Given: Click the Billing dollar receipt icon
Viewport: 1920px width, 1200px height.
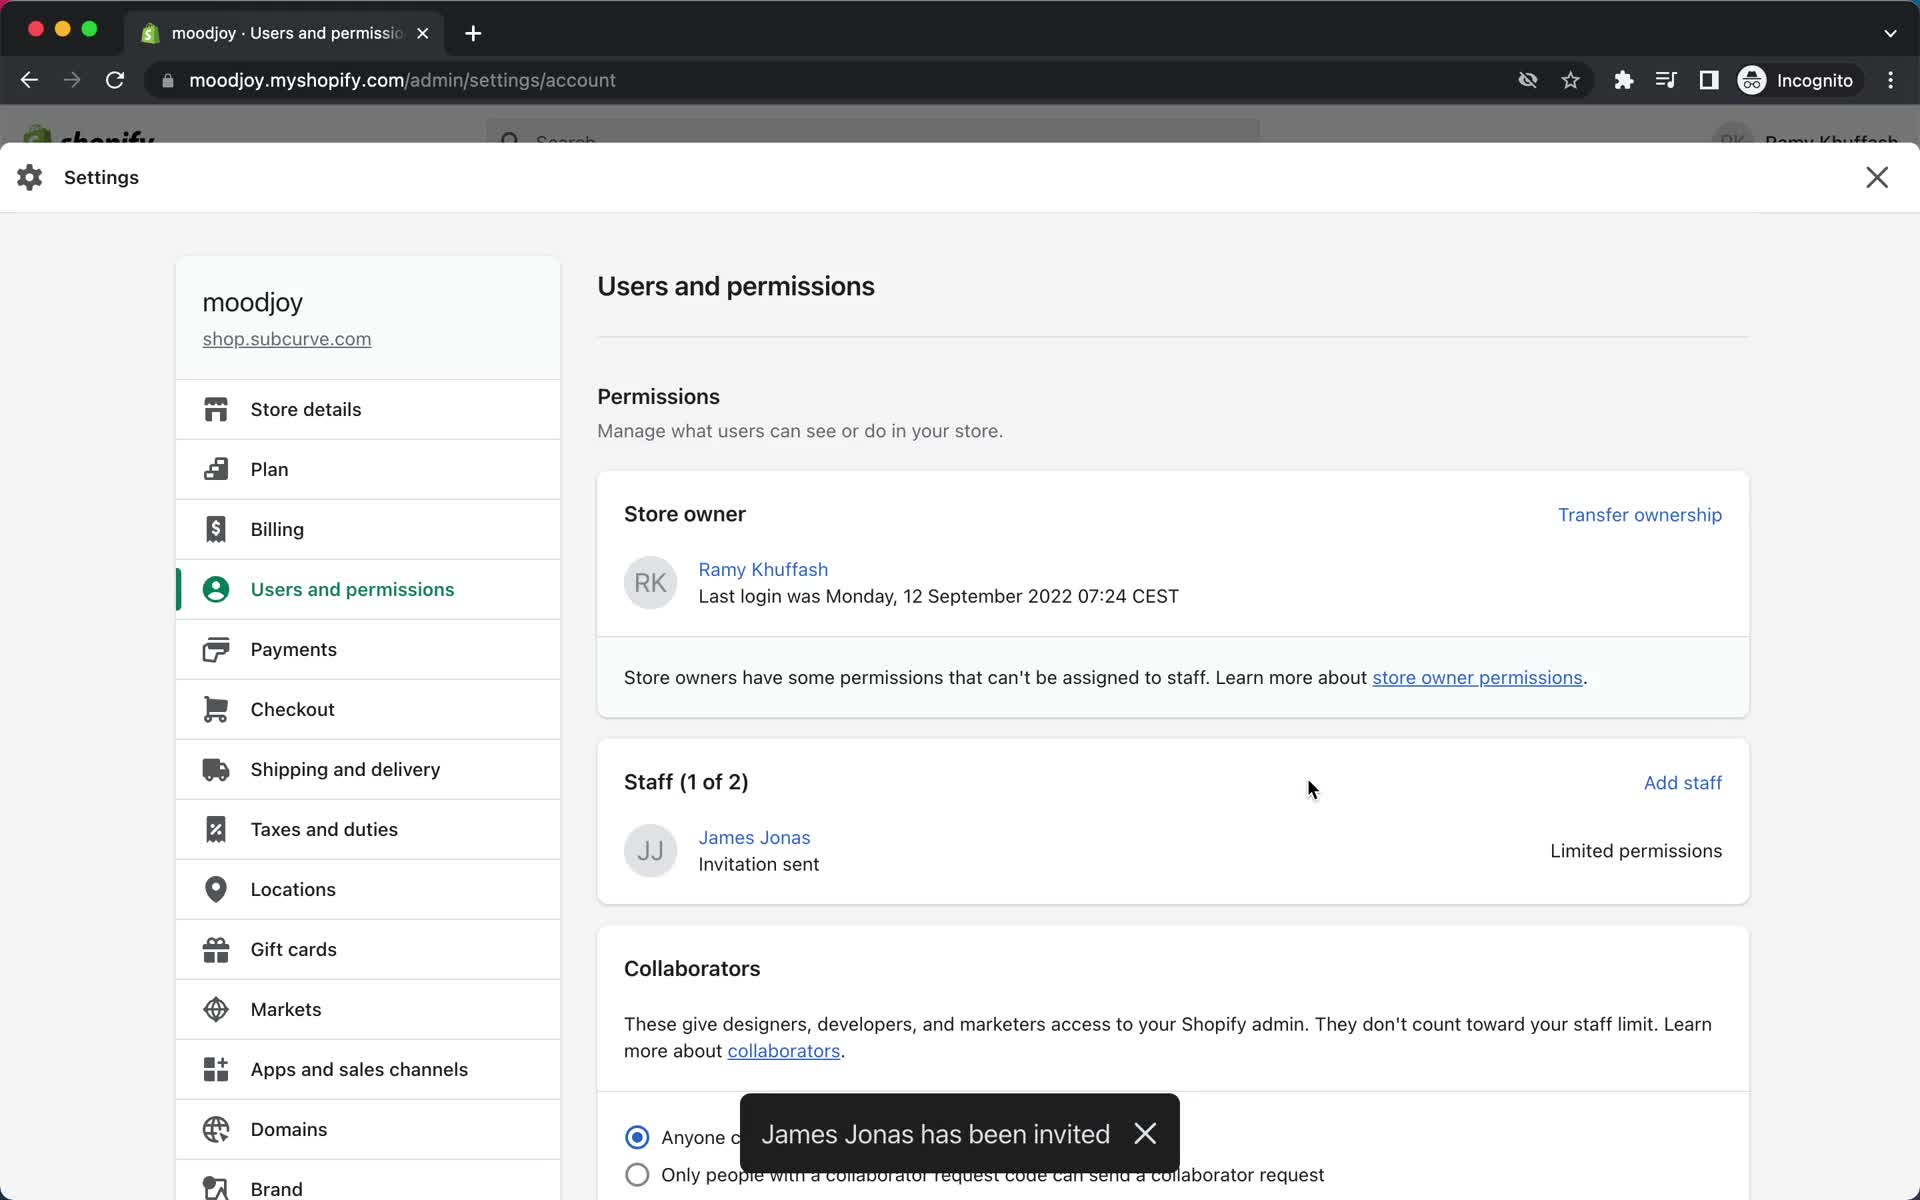Looking at the screenshot, I should pyautogui.click(x=216, y=529).
